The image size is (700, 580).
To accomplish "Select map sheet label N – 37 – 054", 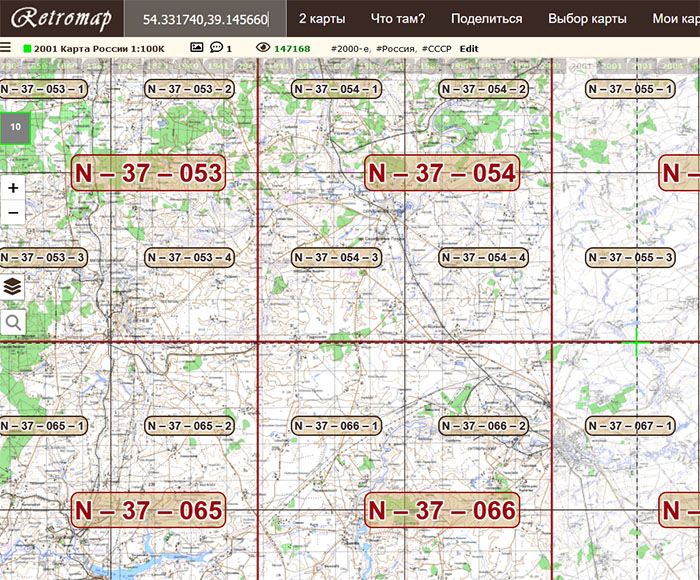I will click(x=441, y=173).
